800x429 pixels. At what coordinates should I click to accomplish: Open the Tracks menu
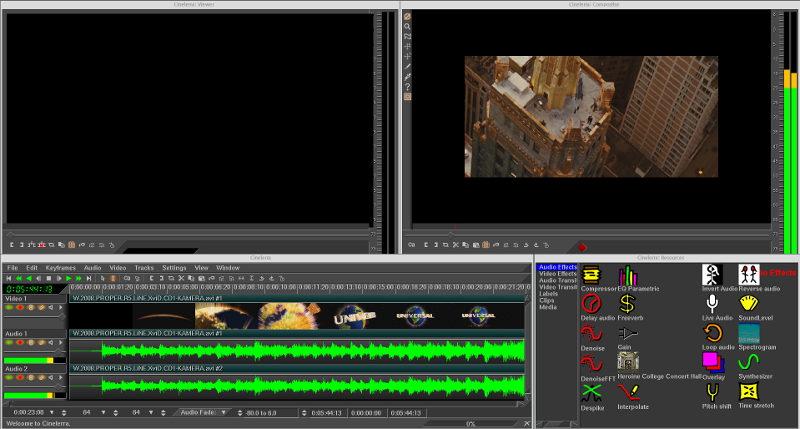point(144,268)
